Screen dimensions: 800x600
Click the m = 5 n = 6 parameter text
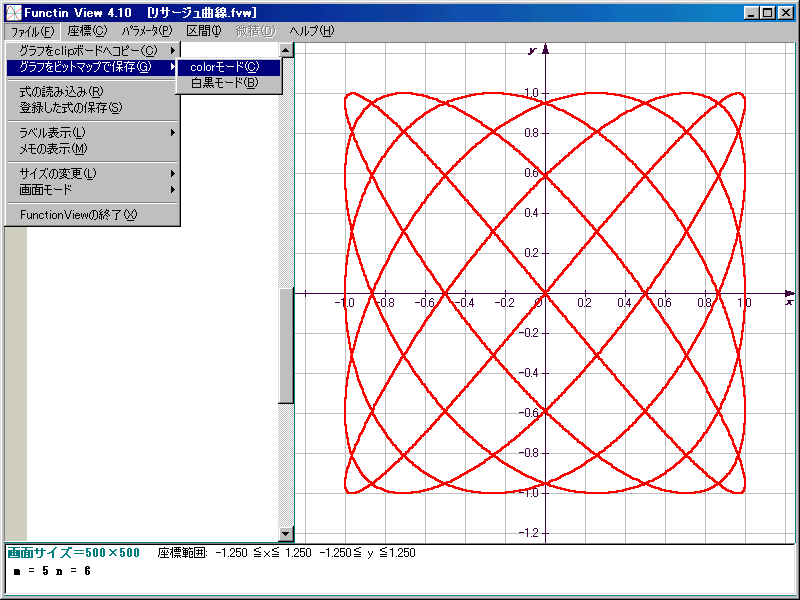click(52, 571)
